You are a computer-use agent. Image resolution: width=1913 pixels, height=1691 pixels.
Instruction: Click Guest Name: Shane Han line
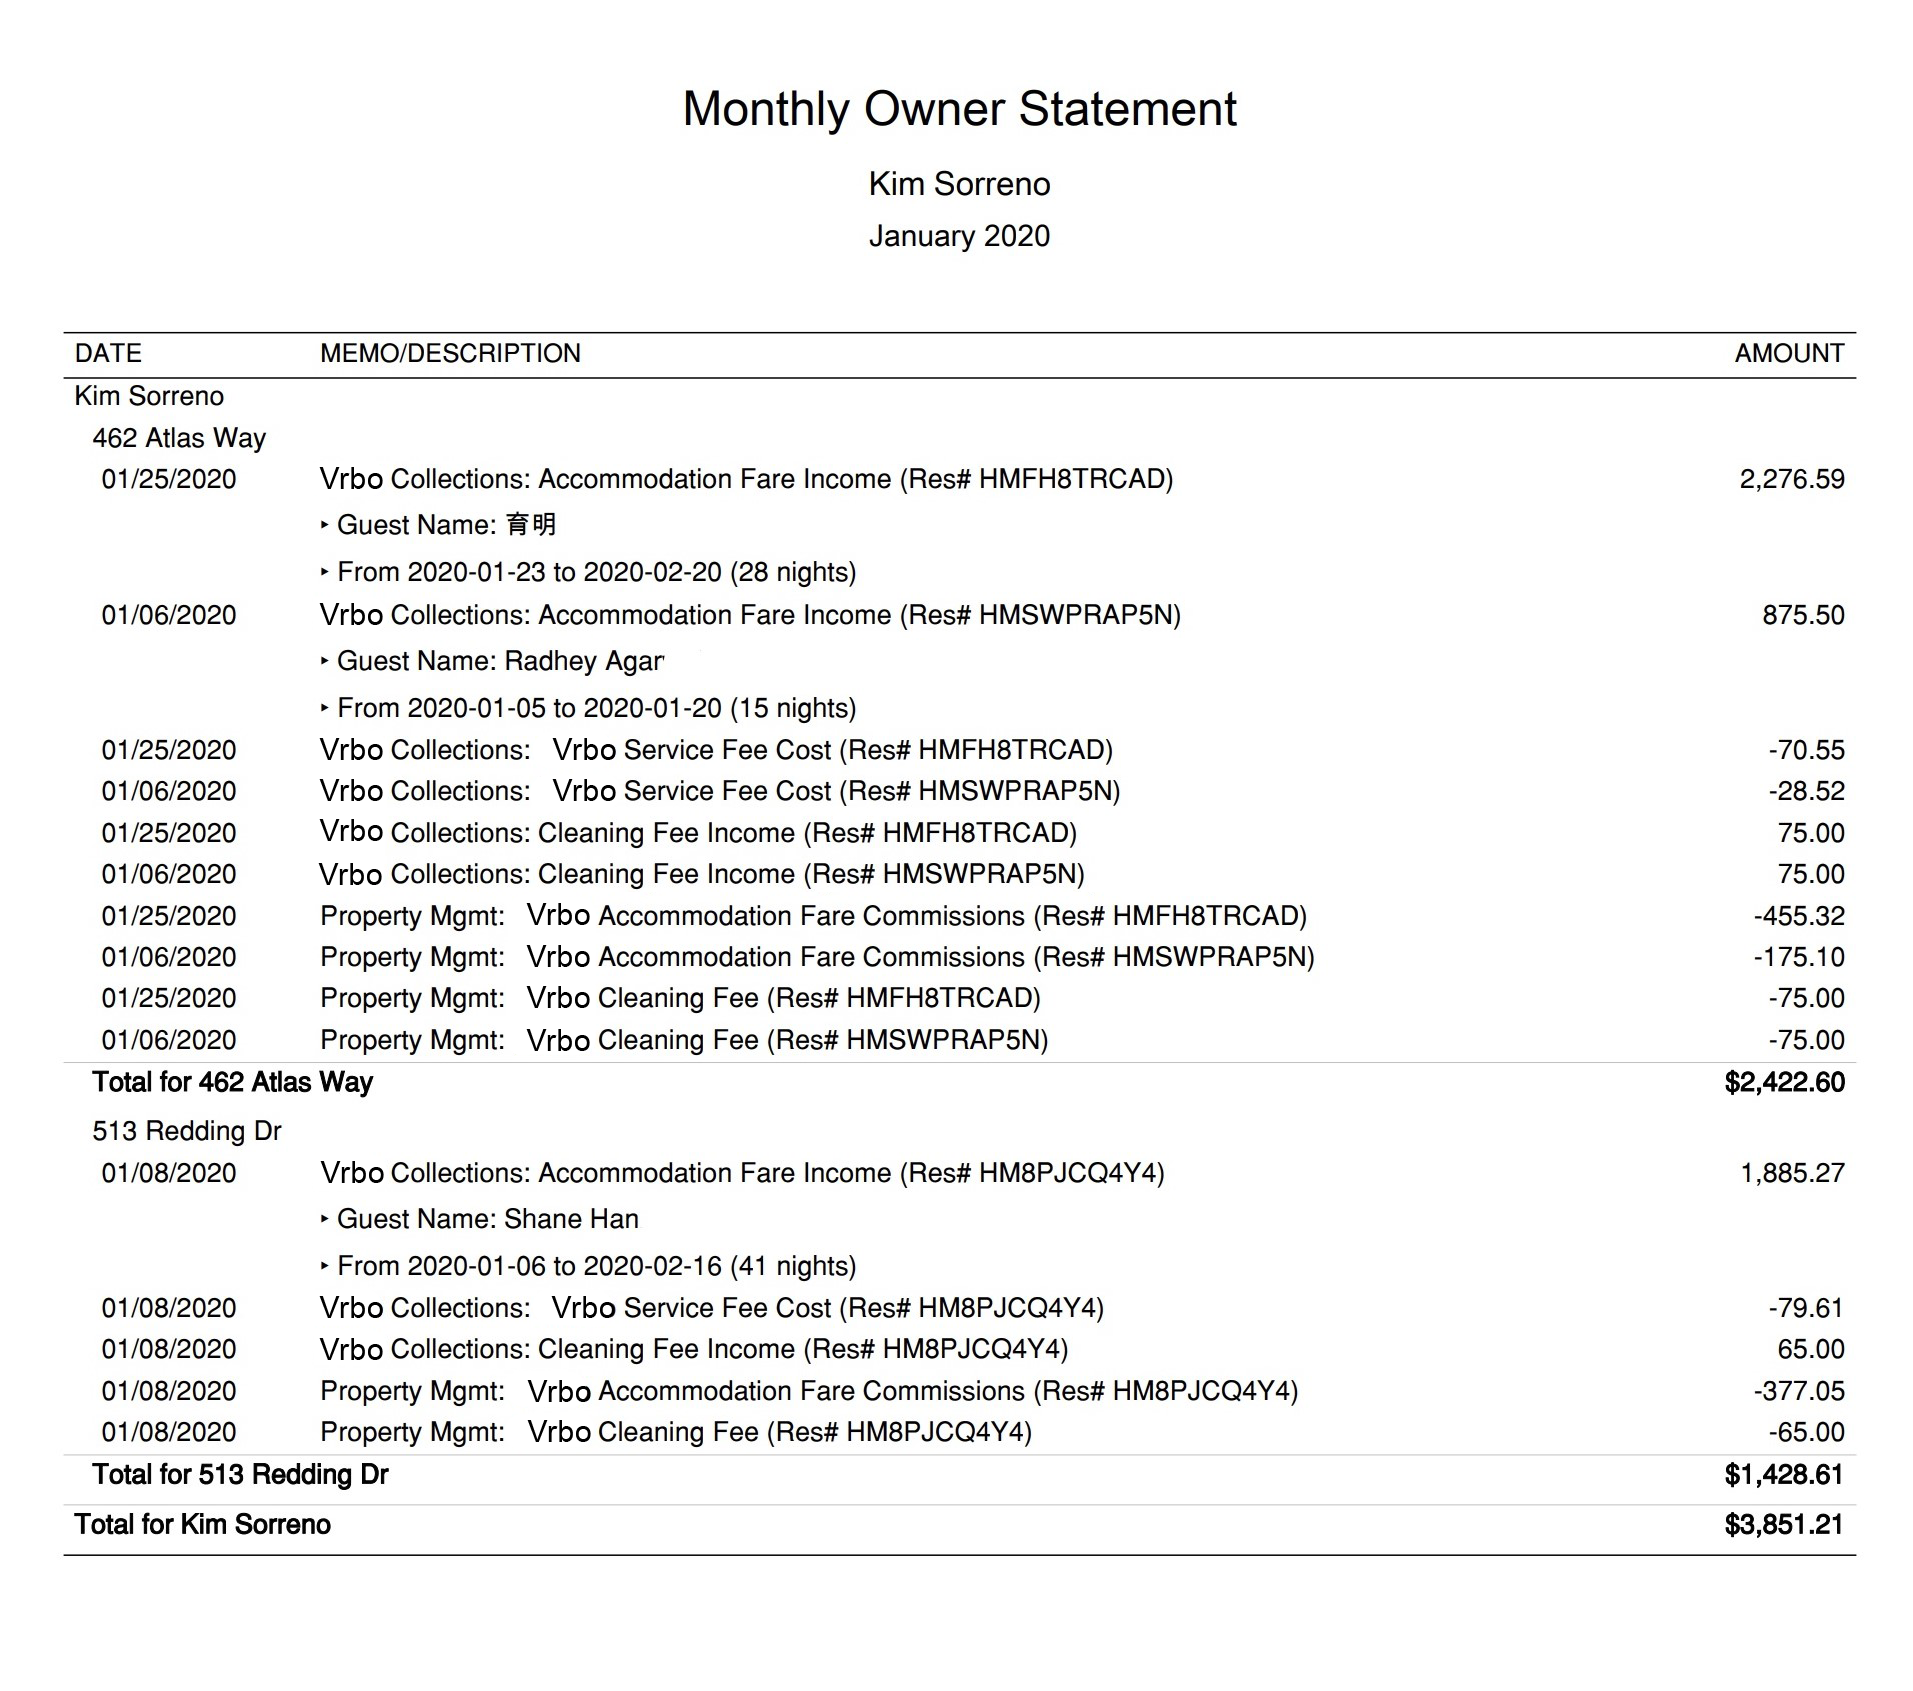point(479,1219)
